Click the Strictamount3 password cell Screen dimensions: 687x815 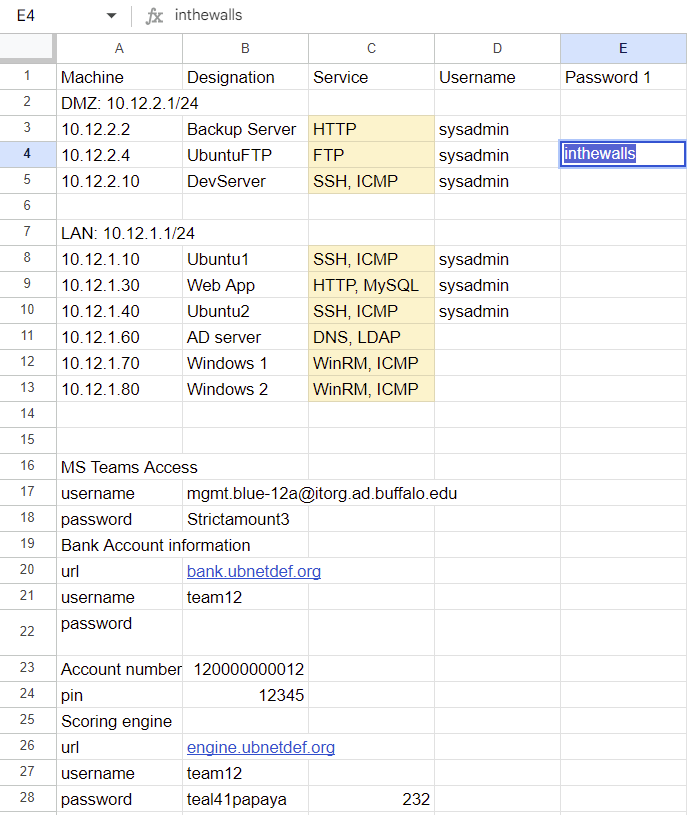point(245,519)
